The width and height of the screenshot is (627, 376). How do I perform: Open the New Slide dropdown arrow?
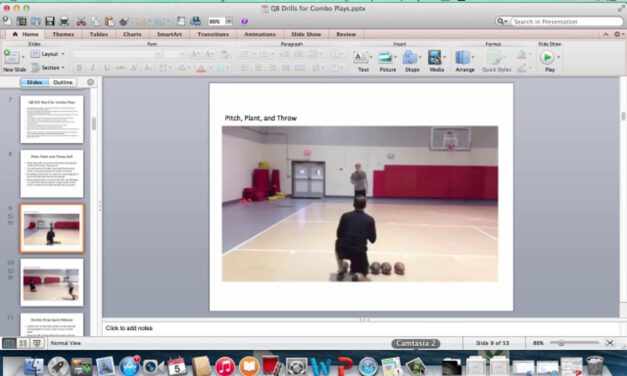(23, 57)
